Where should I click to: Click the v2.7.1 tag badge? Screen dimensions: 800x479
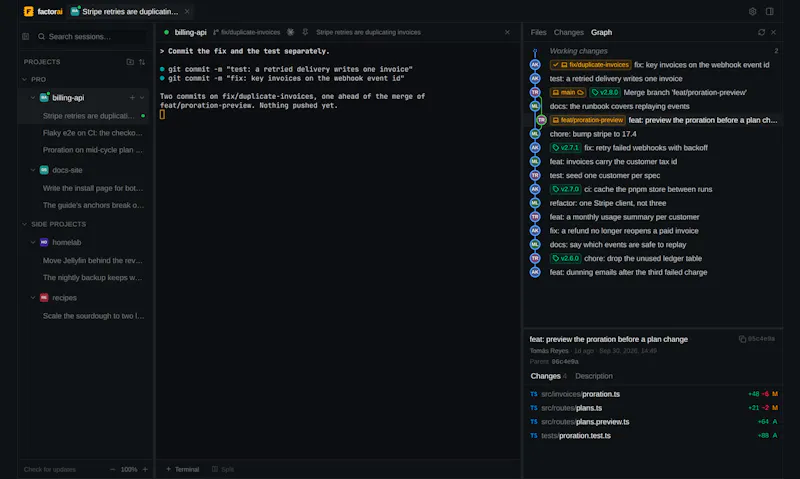565,147
